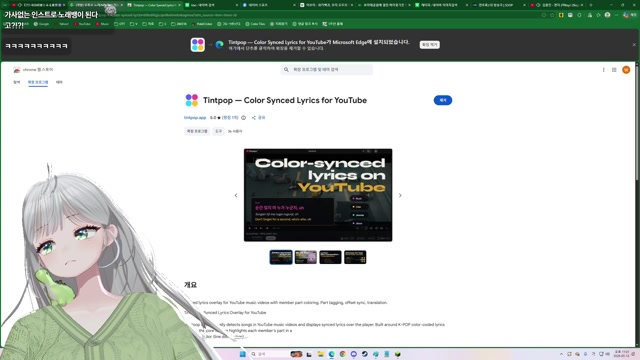Click the tools category chip
Screen dimensions: 640x360
click(219, 131)
